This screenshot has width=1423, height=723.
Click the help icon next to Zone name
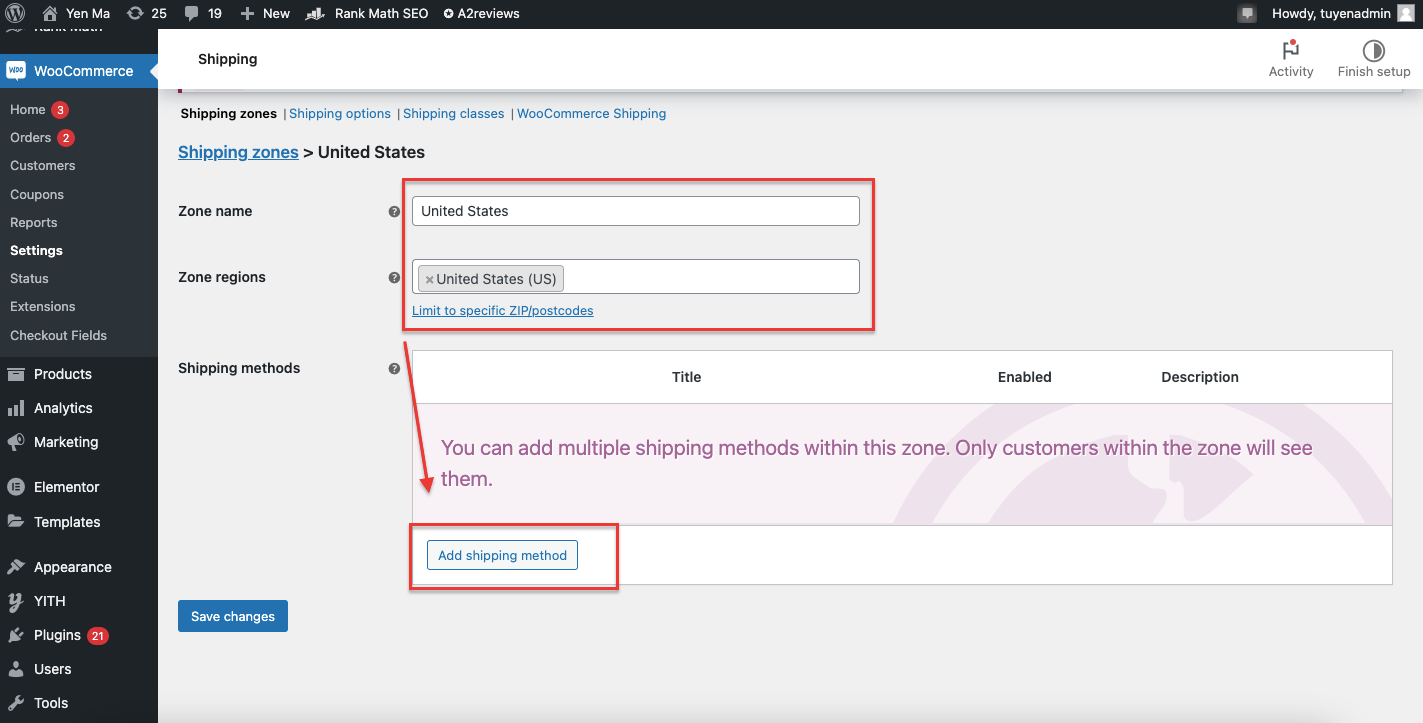click(394, 211)
